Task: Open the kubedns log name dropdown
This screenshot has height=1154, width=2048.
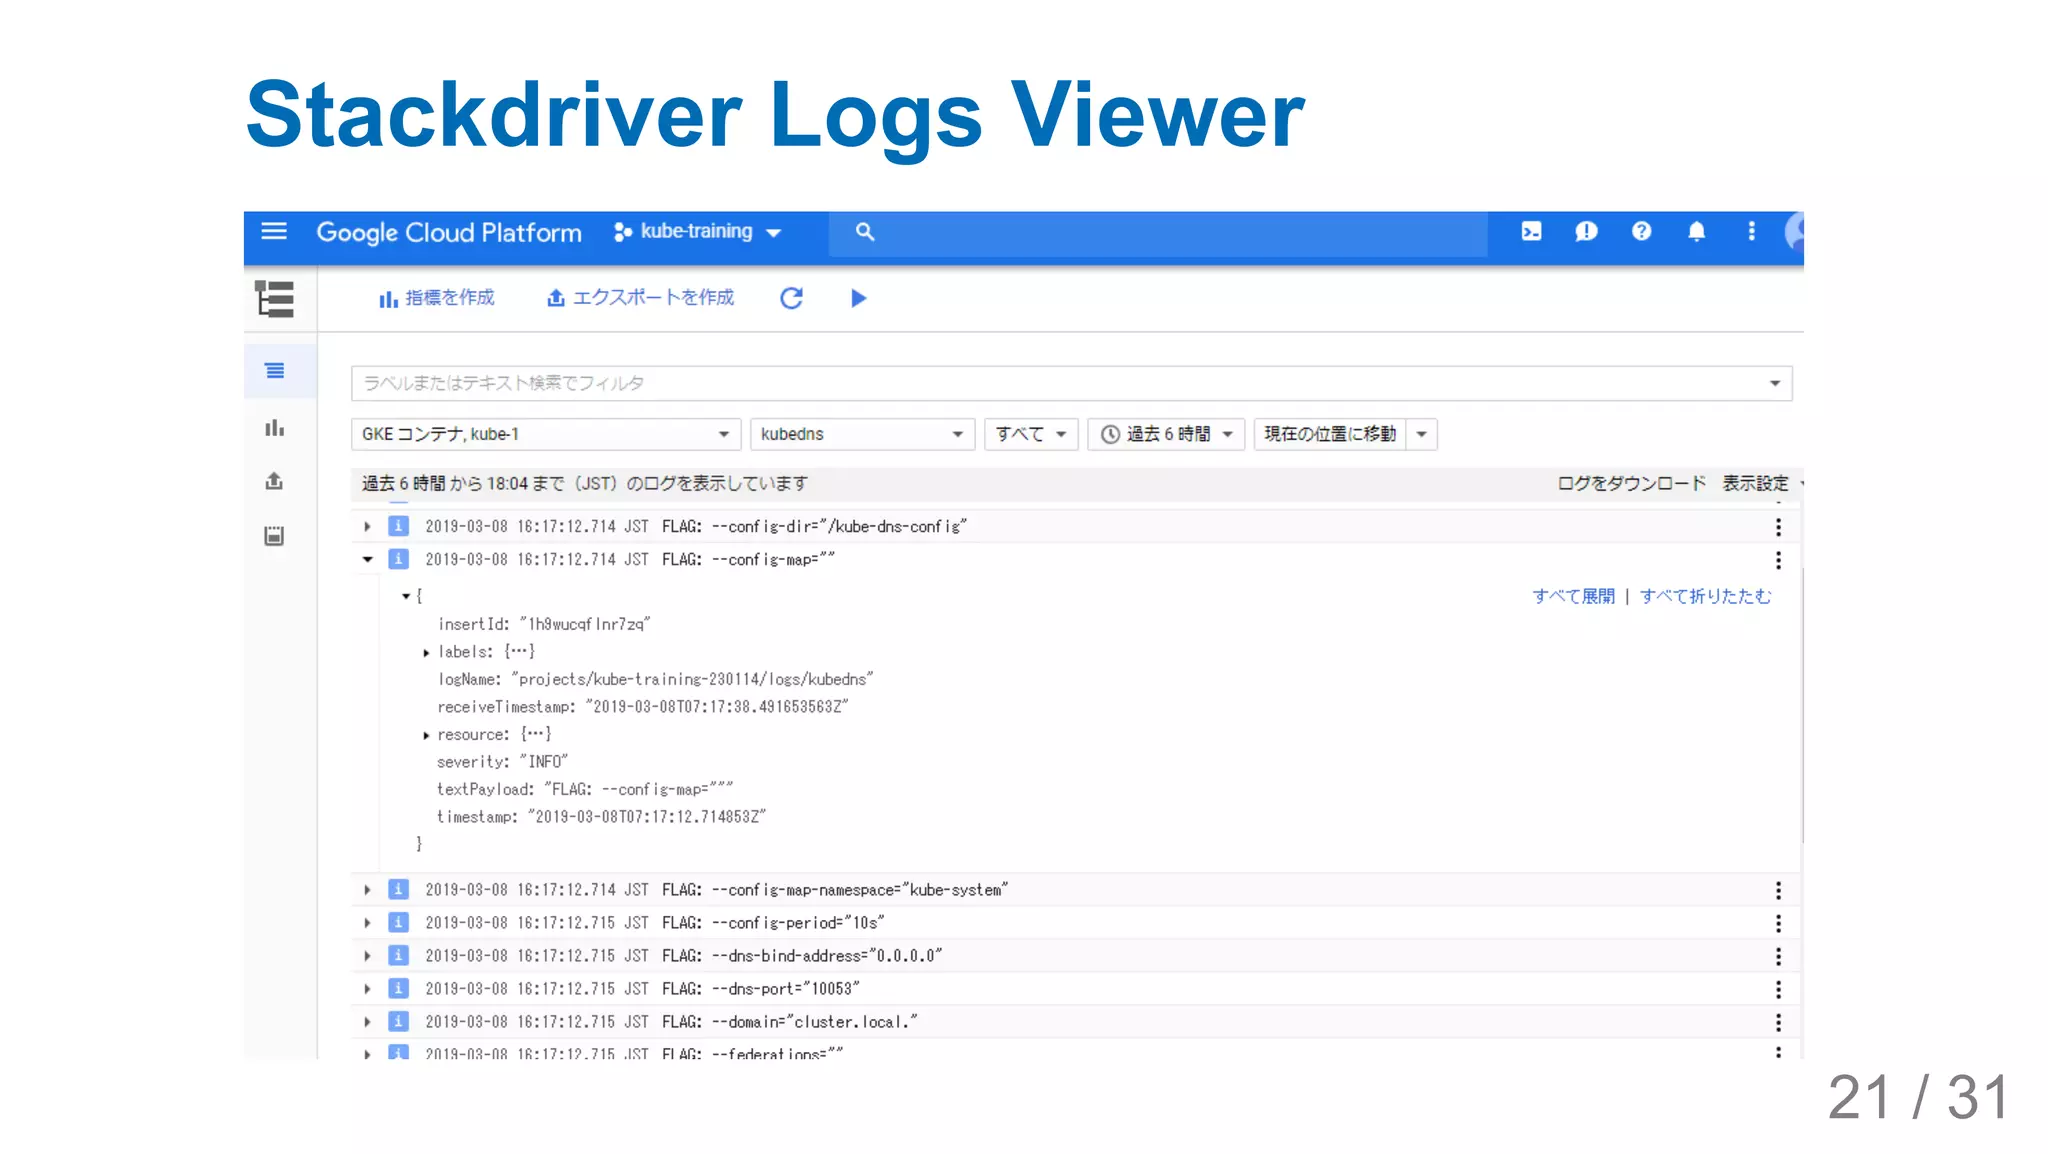Action: [862, 434]
